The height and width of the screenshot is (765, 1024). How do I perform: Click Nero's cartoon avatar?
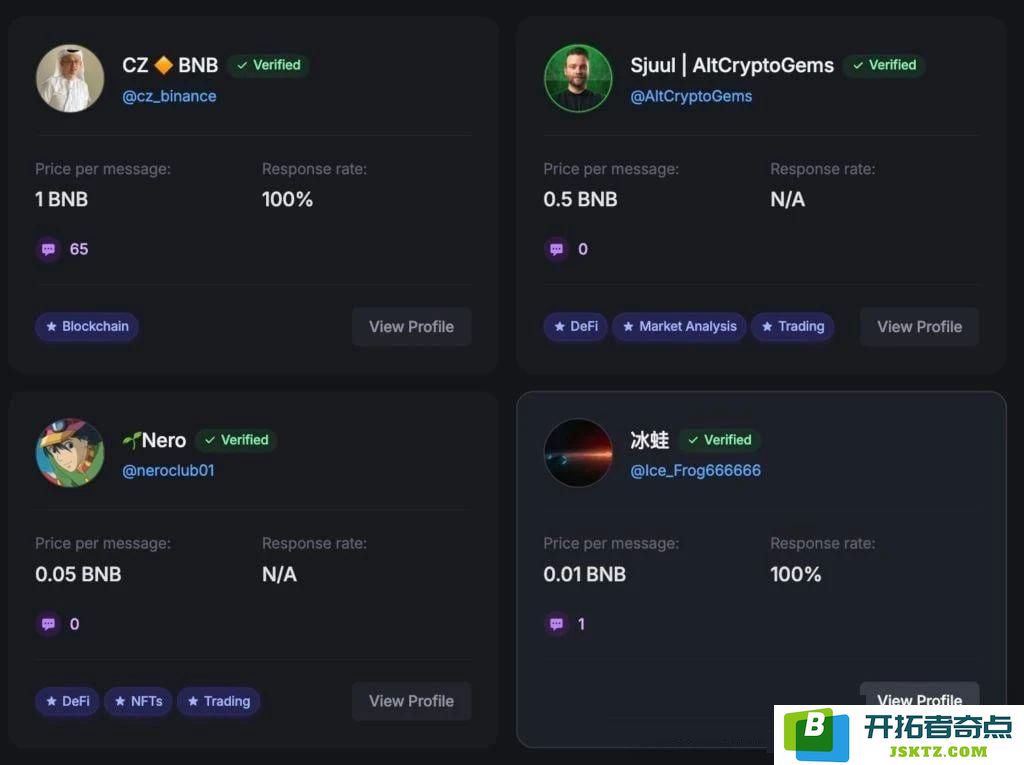(x=70, y=453)
